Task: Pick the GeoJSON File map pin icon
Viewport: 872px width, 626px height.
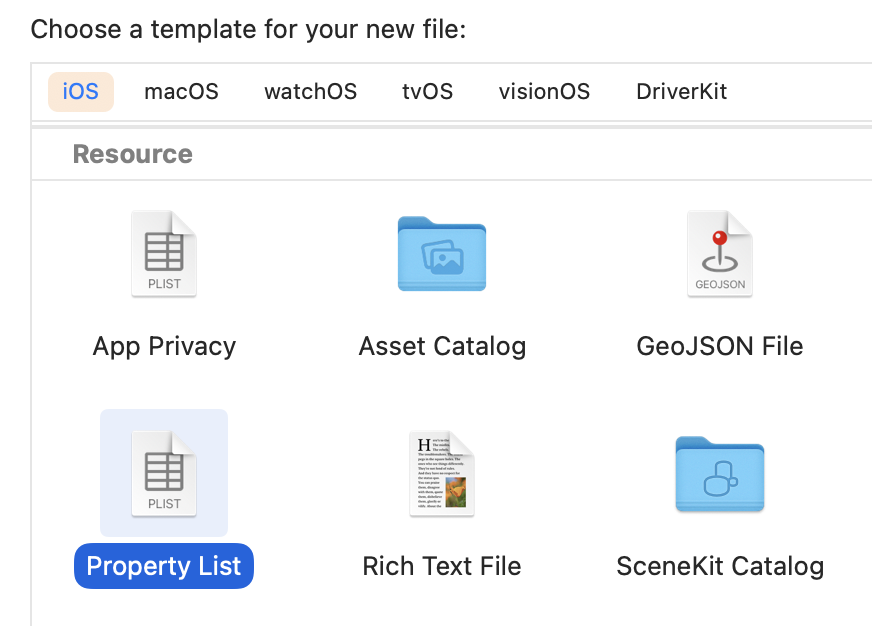Action: pos(720,254)
